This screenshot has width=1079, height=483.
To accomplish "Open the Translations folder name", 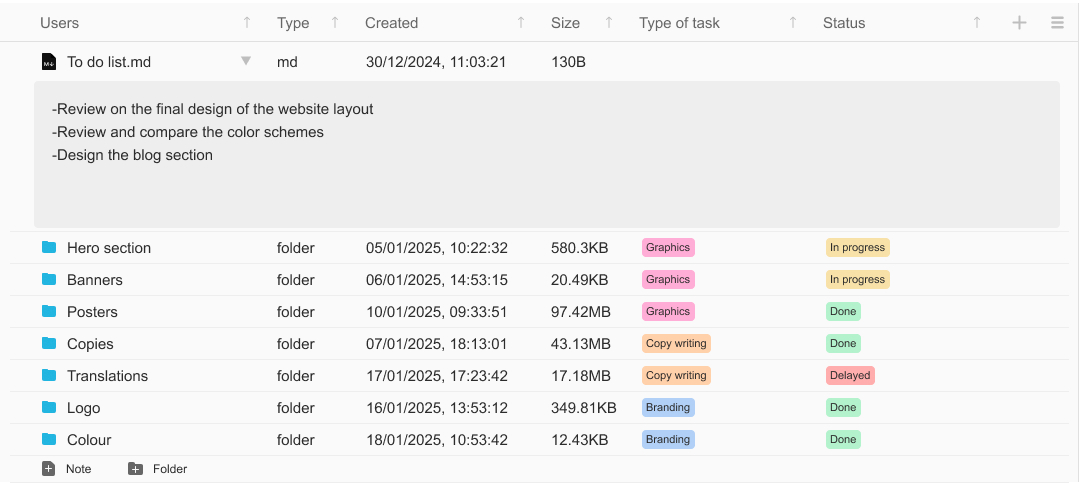I will [x=107, y=376].
